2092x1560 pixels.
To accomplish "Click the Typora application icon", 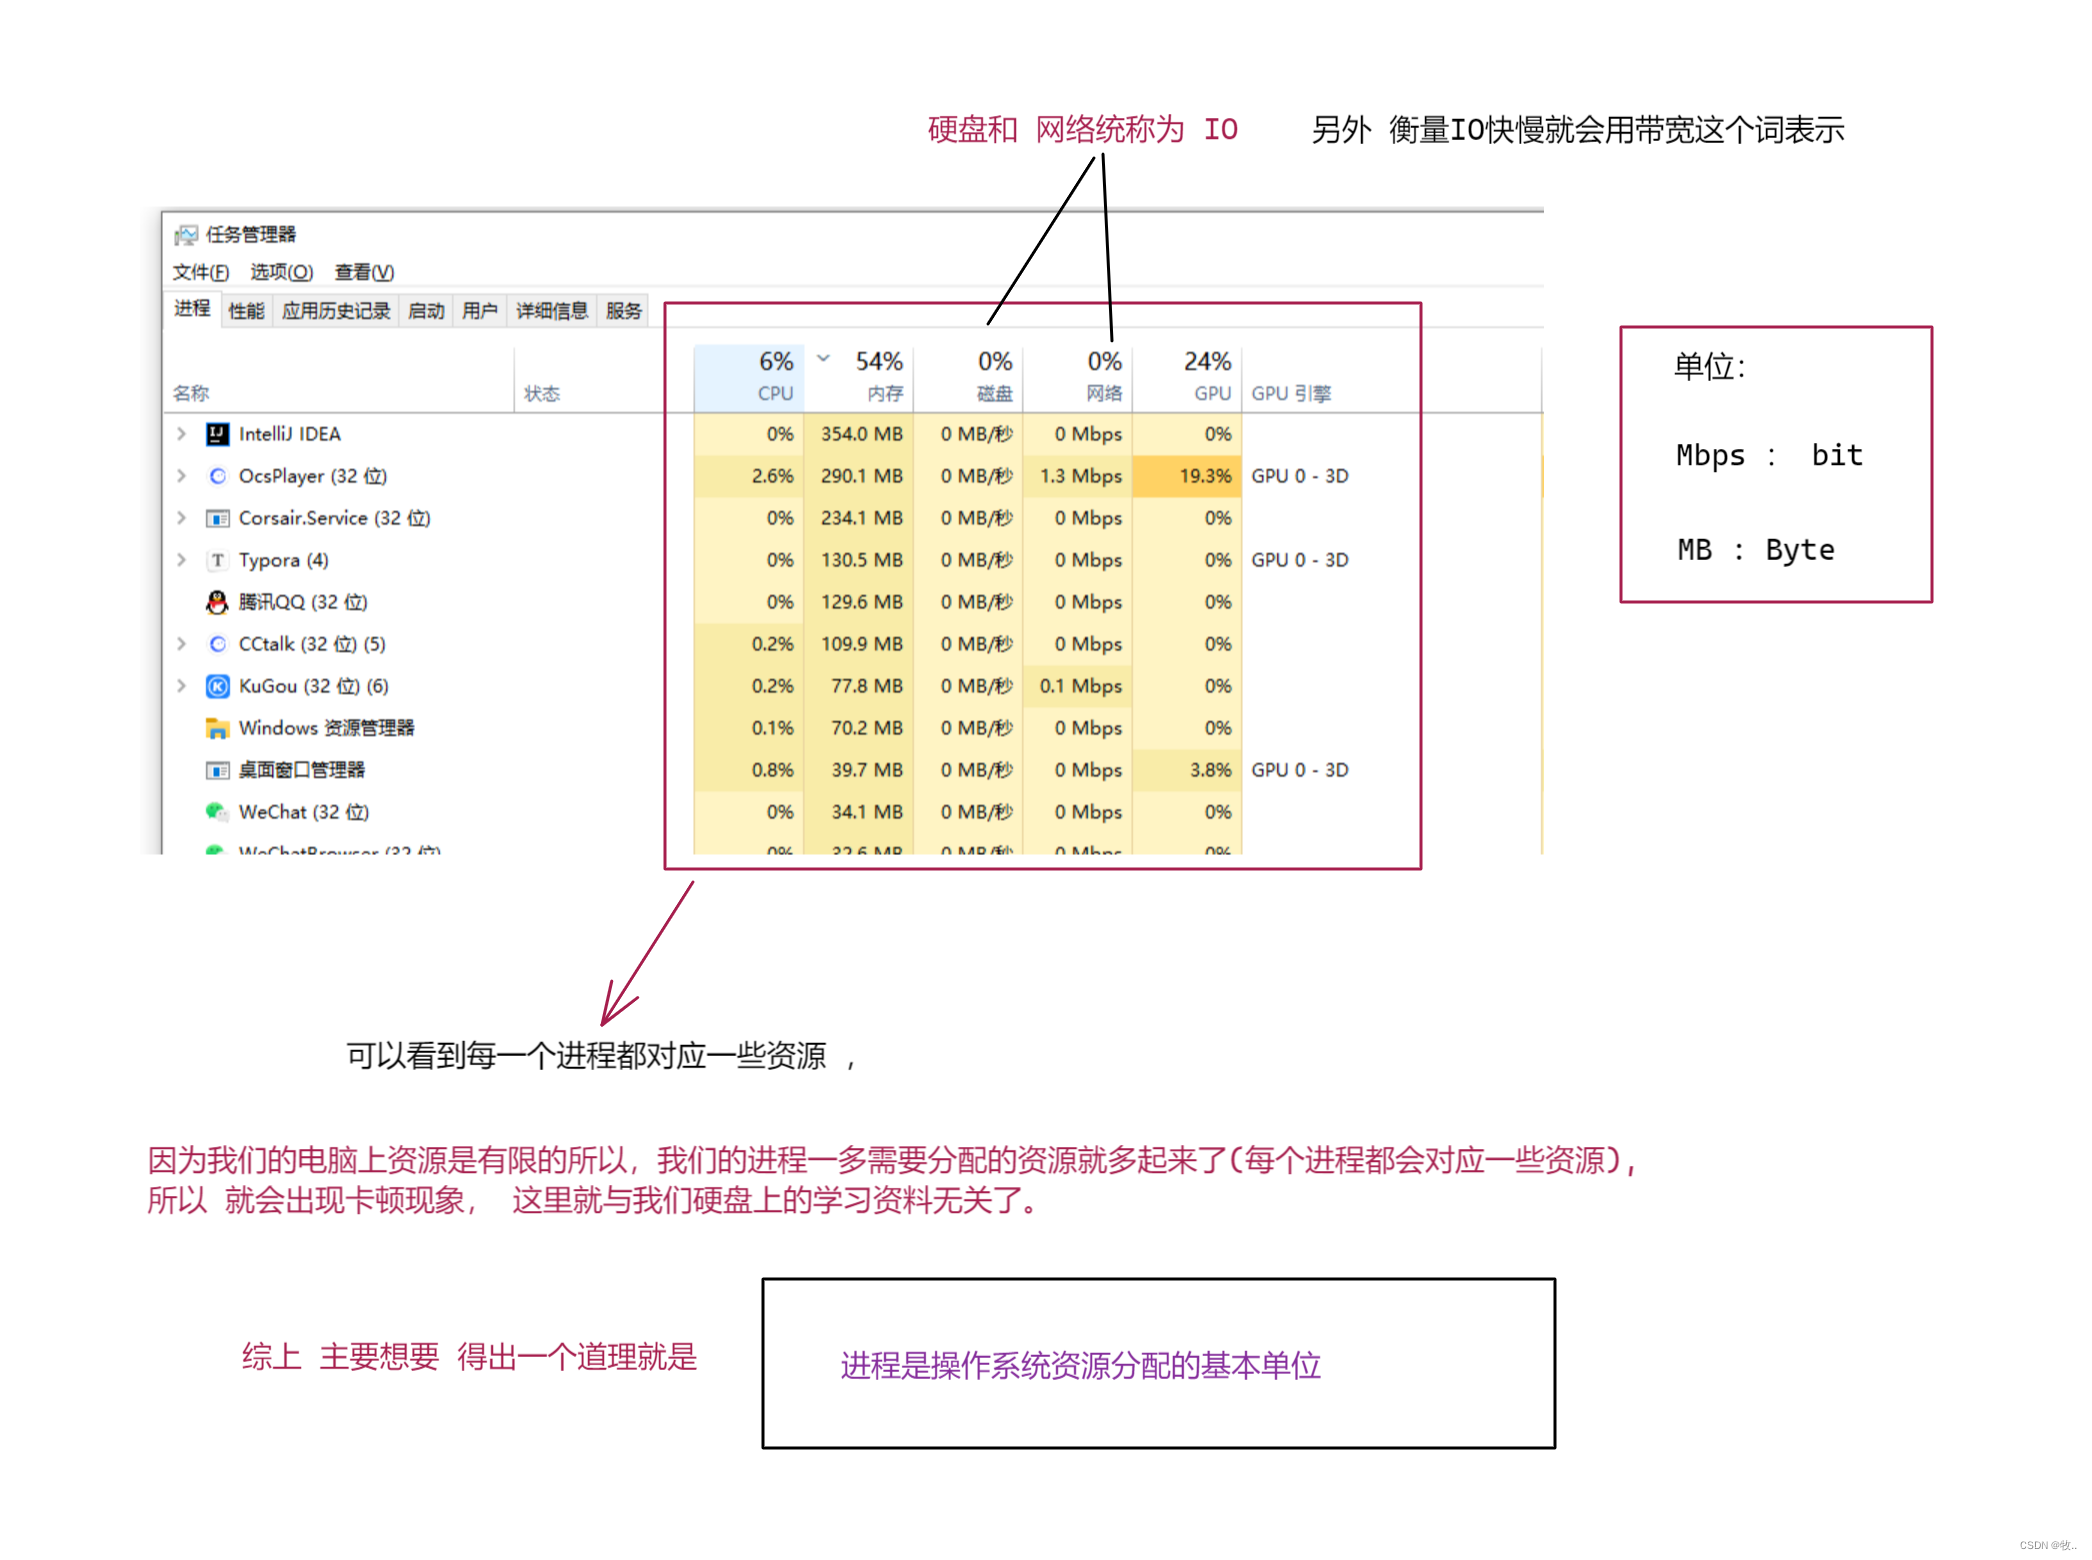I will tap(217, 560).
